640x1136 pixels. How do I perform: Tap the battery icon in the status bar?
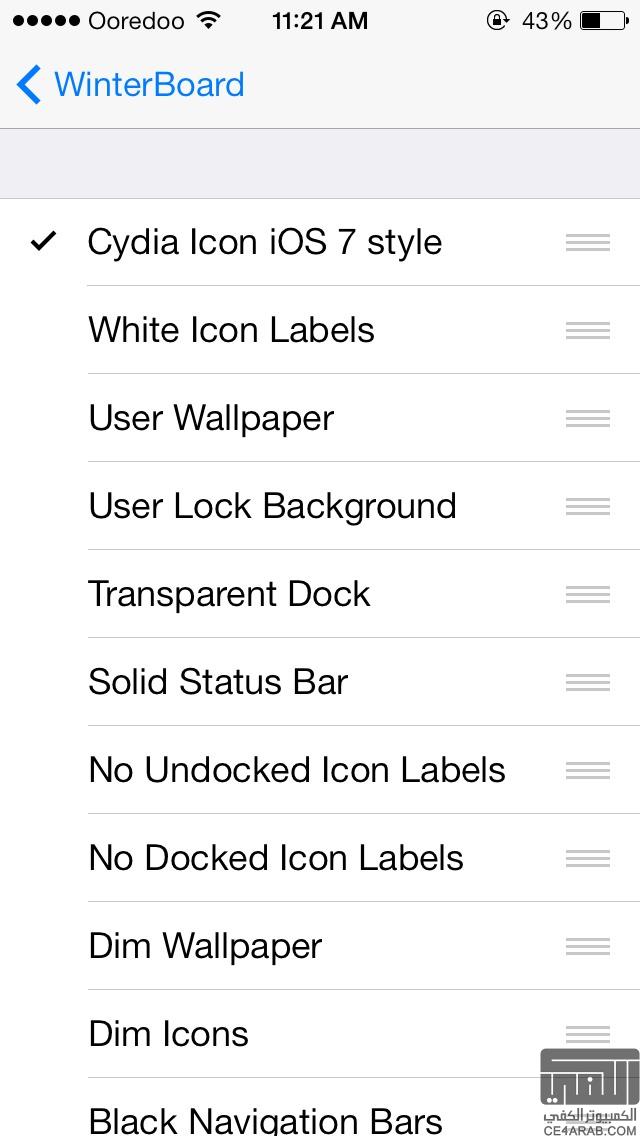(604, 20)
